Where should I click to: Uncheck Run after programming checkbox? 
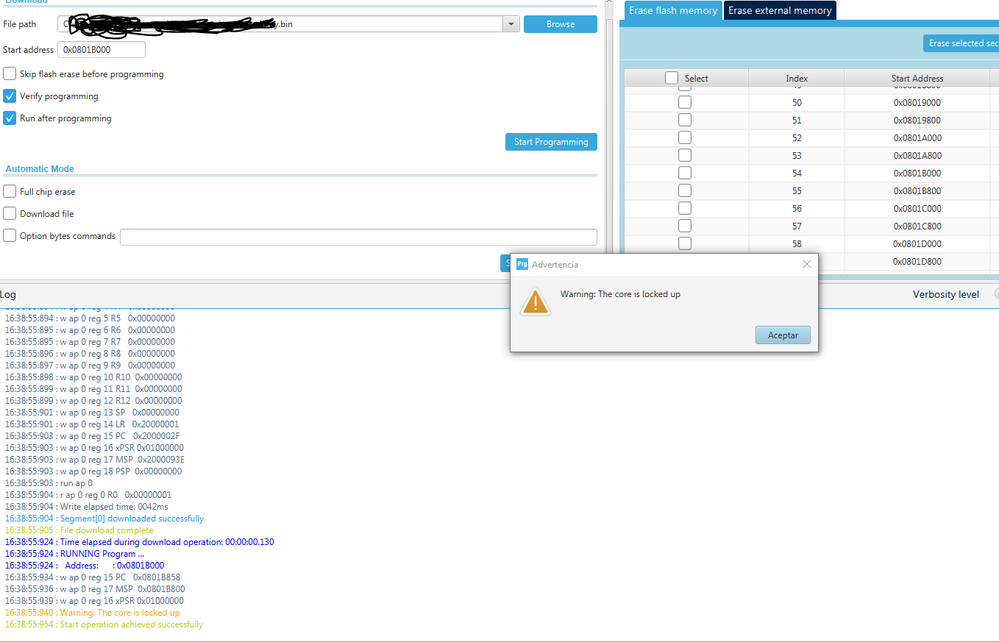[x=10, y=118]
